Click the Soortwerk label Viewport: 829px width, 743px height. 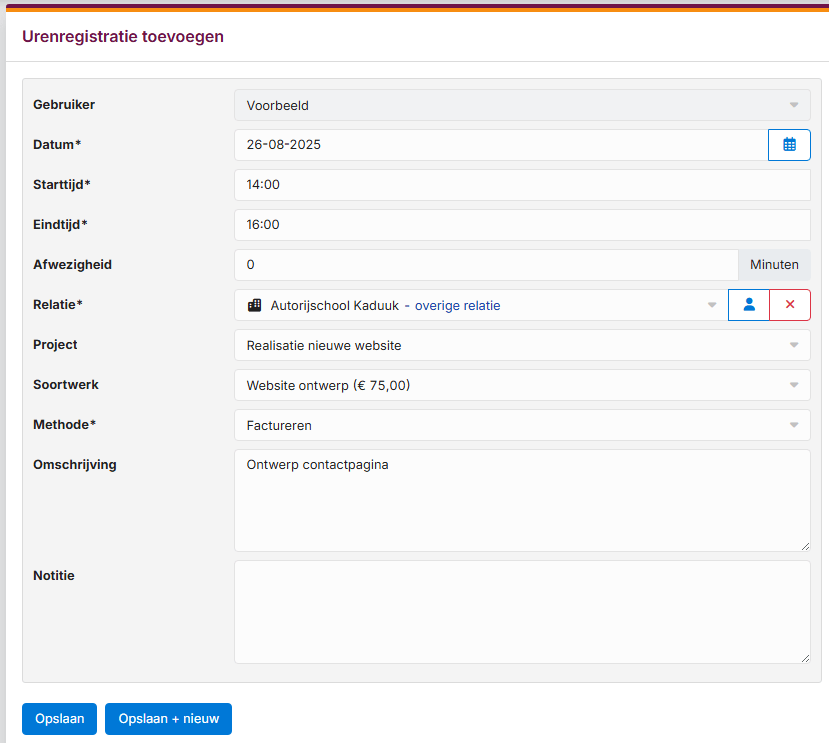pos(66,384)
